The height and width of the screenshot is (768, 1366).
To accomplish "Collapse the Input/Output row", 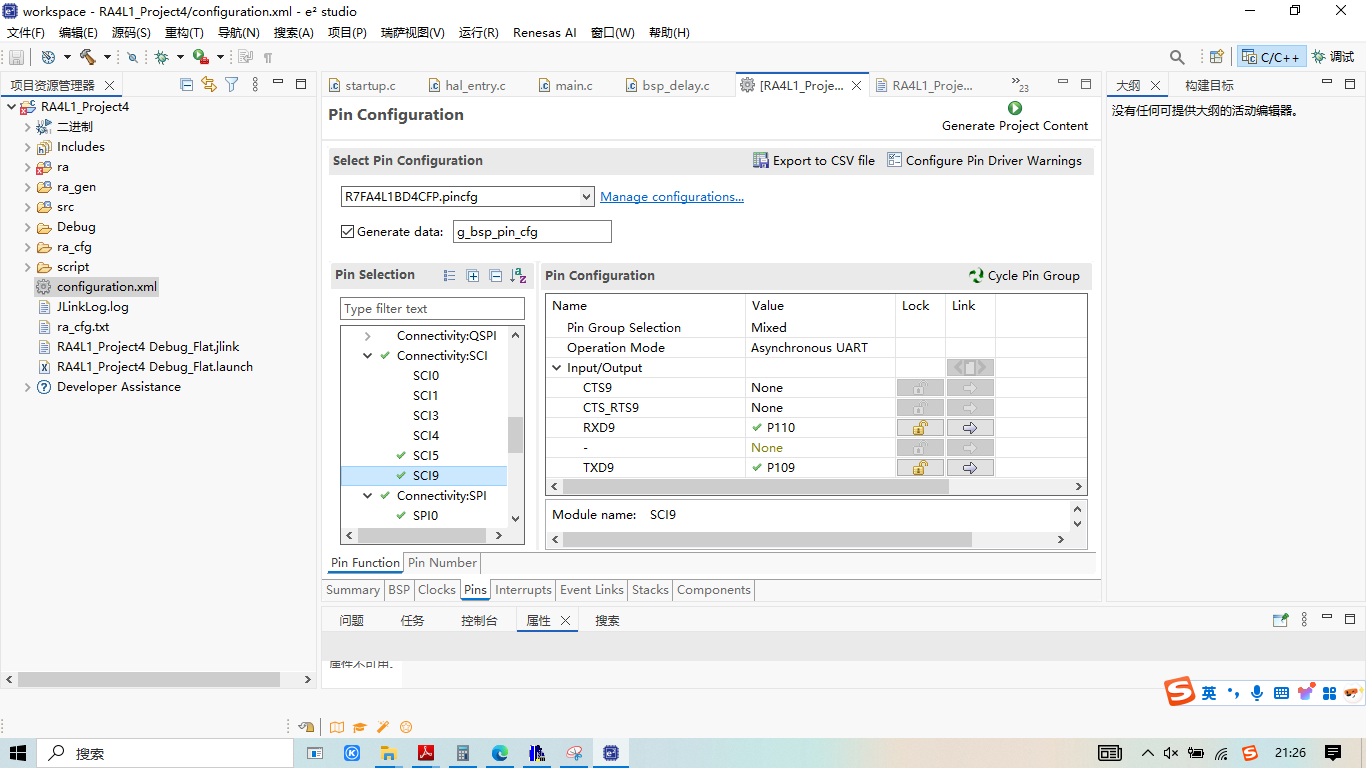I will 557,368.
